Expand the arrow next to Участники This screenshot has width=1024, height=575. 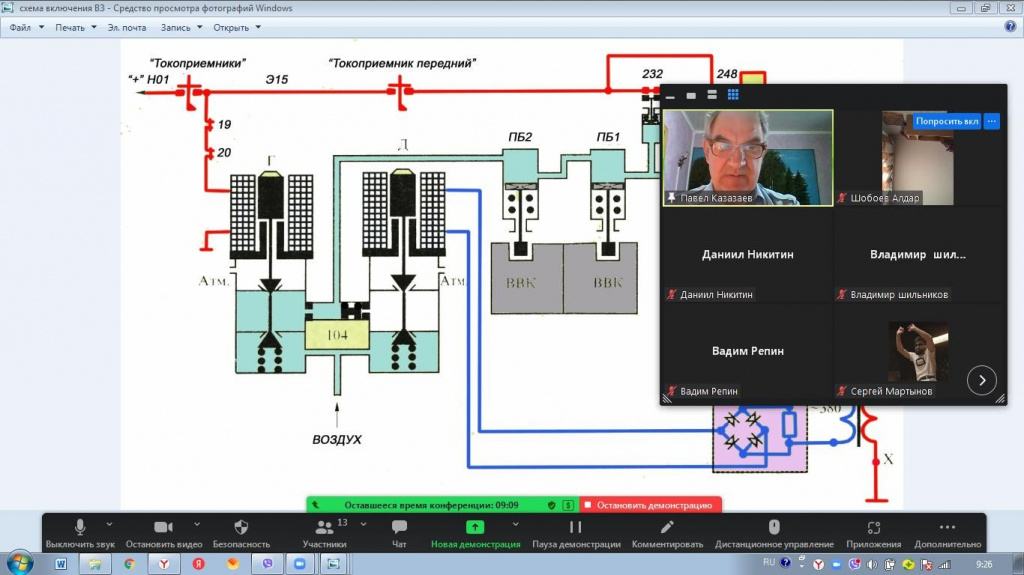pos(363,524)
